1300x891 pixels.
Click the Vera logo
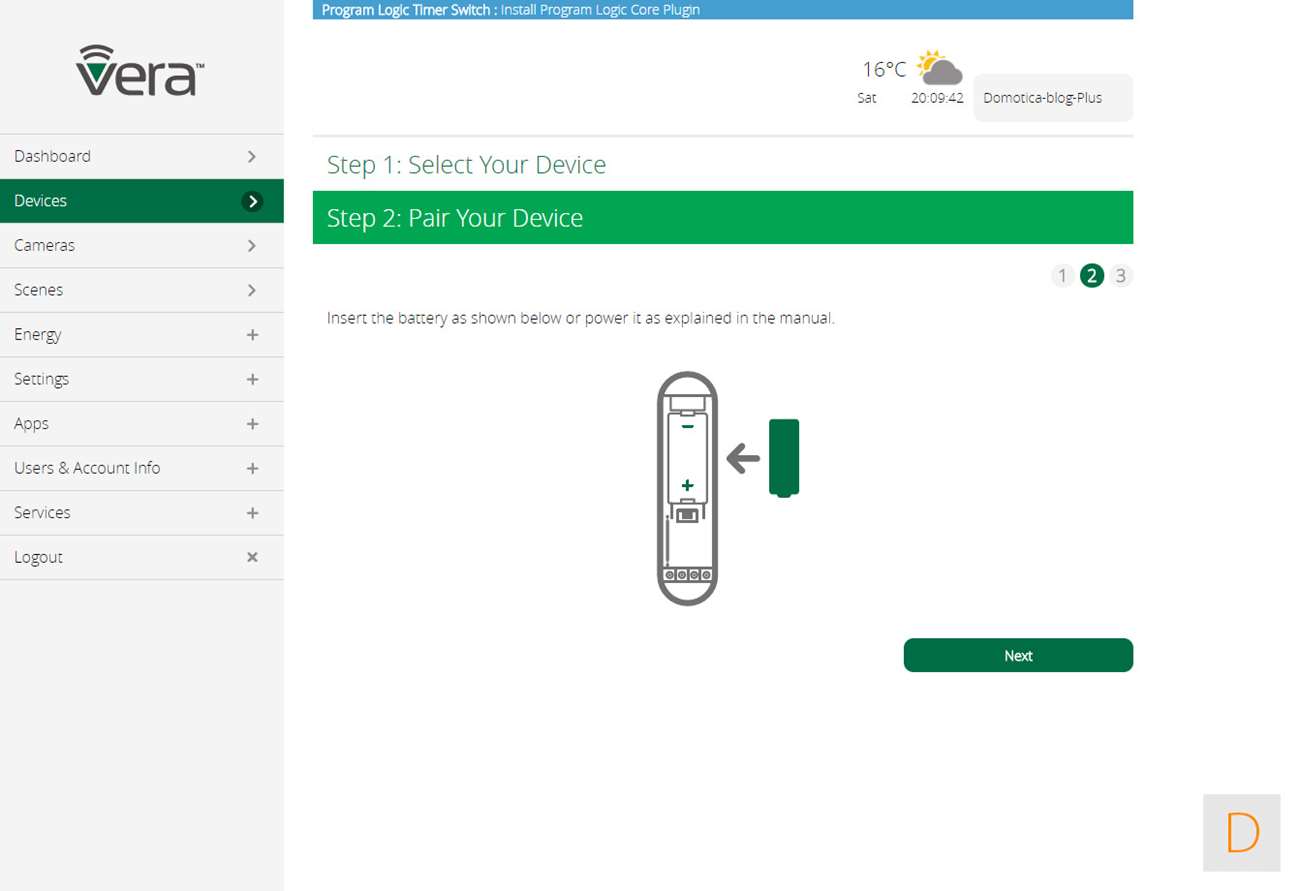140,70
